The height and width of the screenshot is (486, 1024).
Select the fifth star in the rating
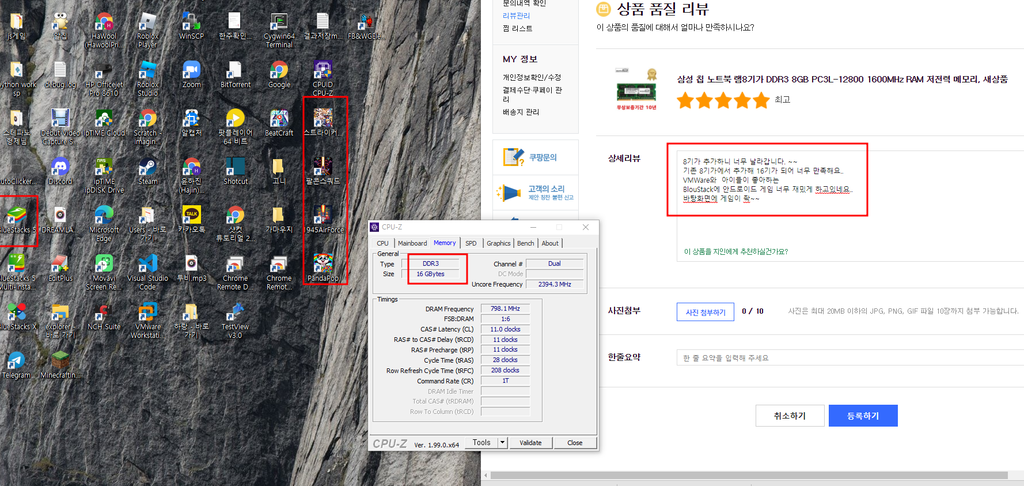tap(761, 101)
